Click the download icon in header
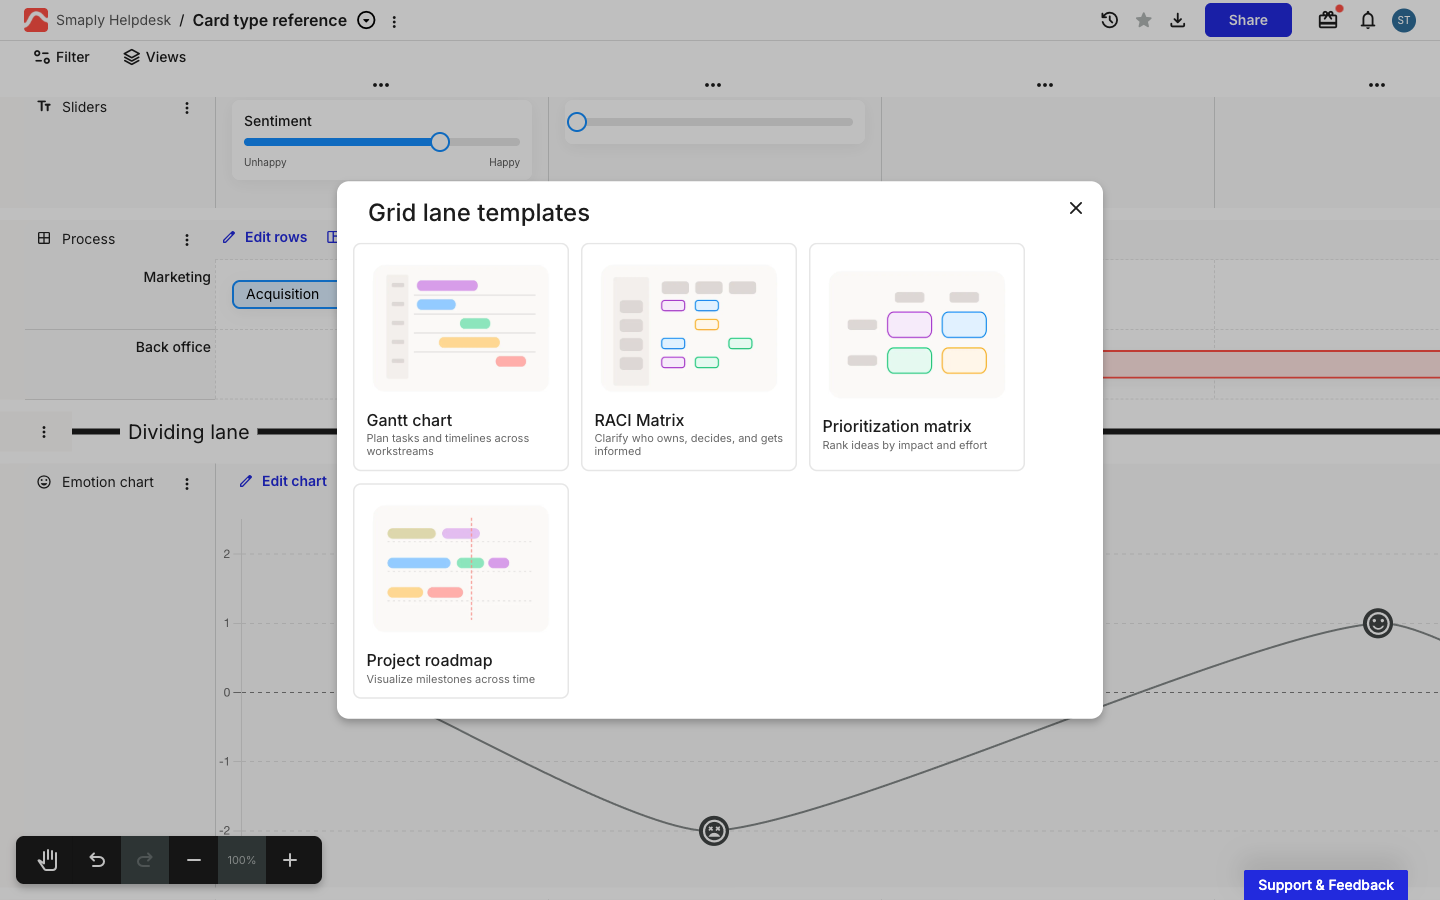This screenshot has height=900, width=1440. point(1178,20)
